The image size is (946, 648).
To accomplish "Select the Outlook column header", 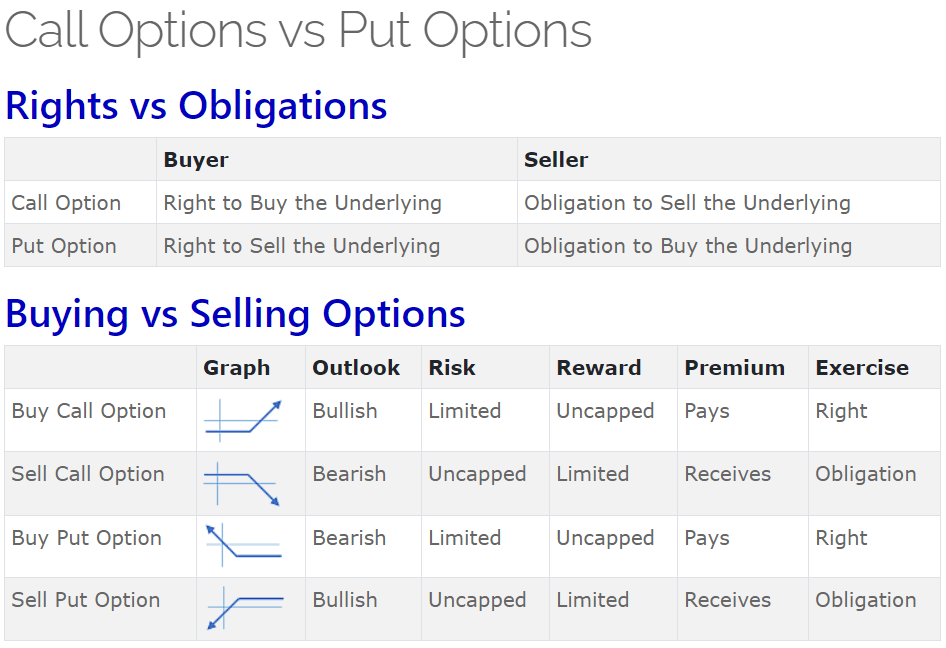I will pos(356,368).
